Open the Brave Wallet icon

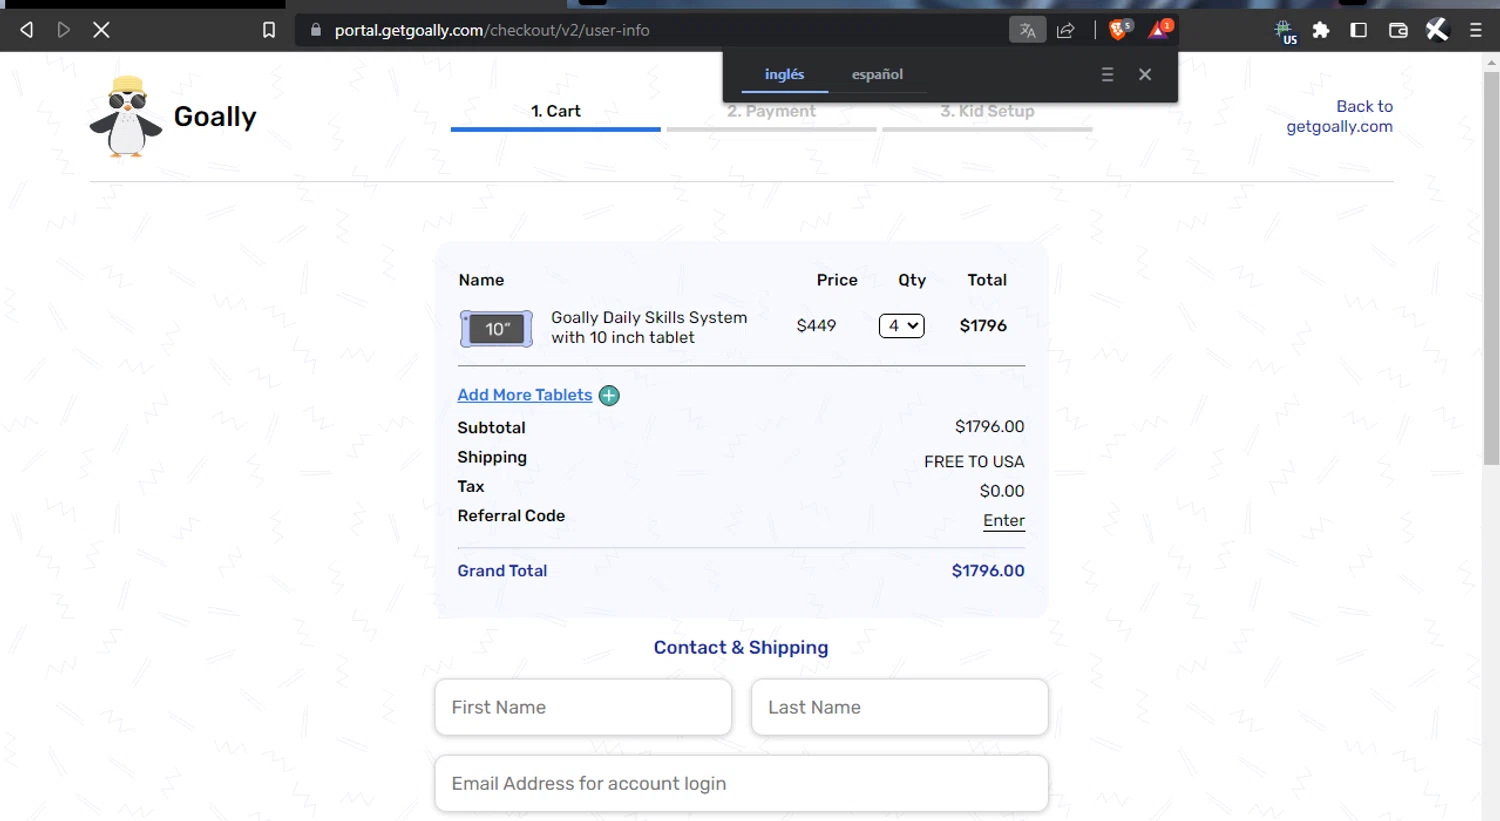[1398, 30]
